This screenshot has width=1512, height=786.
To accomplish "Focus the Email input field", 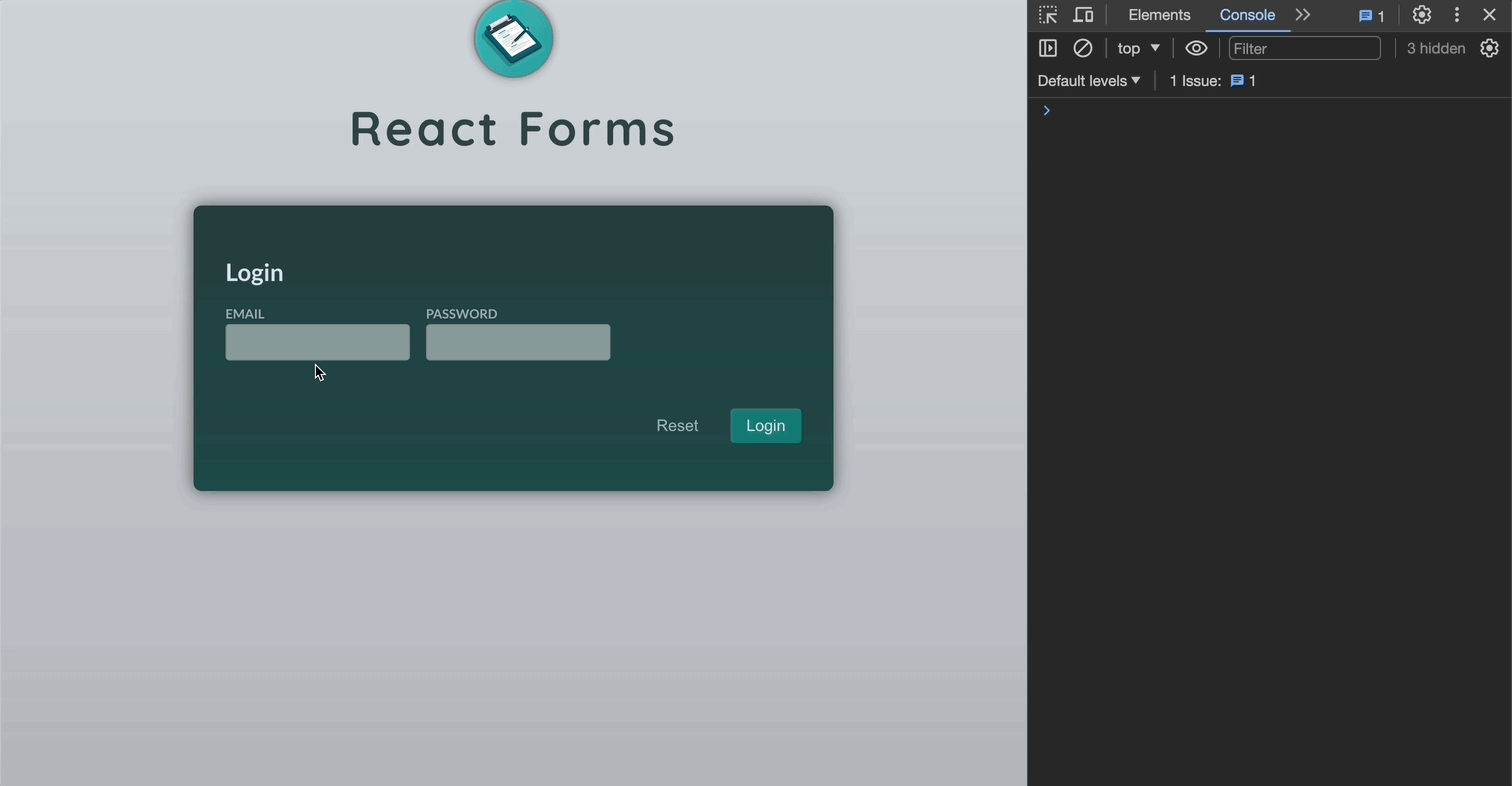I will pyautogui.click(x=317, y=342).
